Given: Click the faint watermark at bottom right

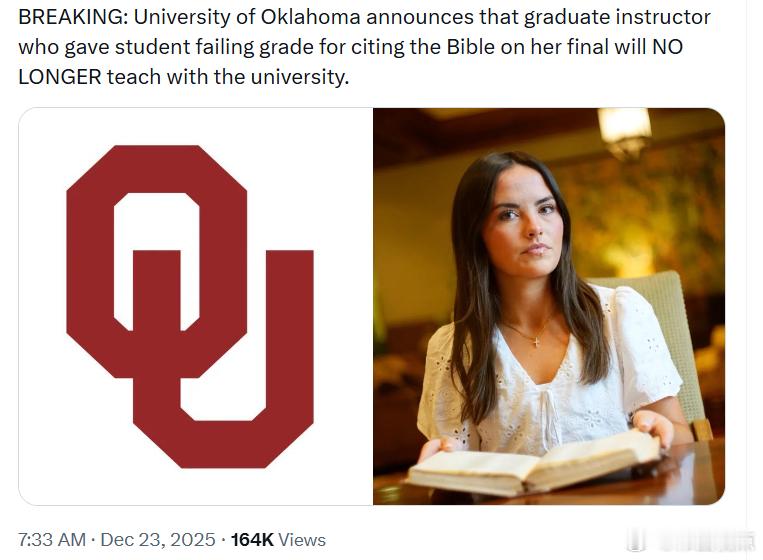Looking at the screenshot, I should tap(714, 541).
